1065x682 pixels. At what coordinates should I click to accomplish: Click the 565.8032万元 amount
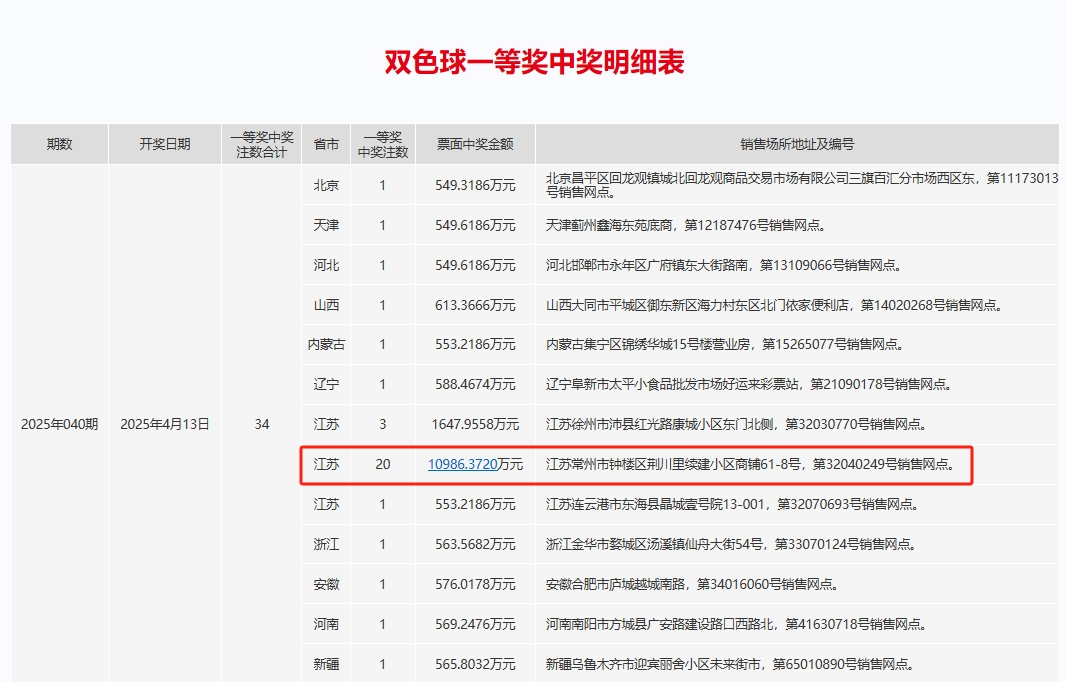[475, 664]
